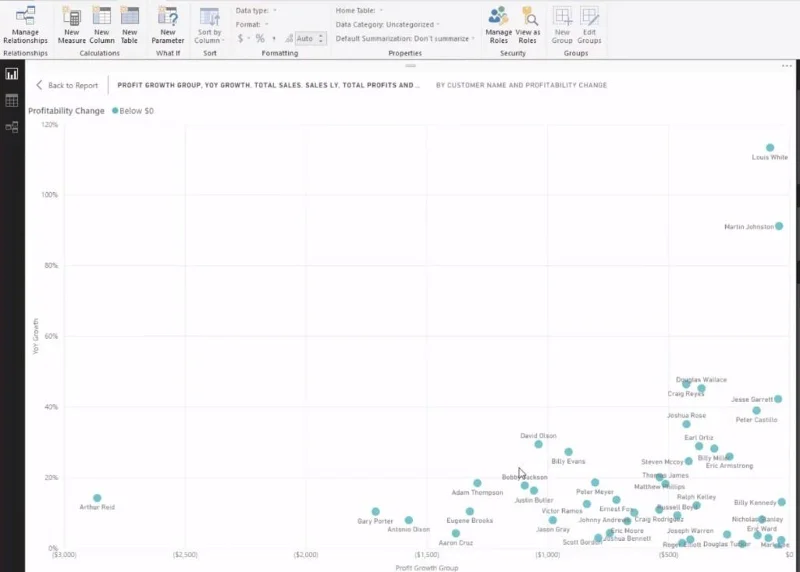Apply percentage format button

260,38
